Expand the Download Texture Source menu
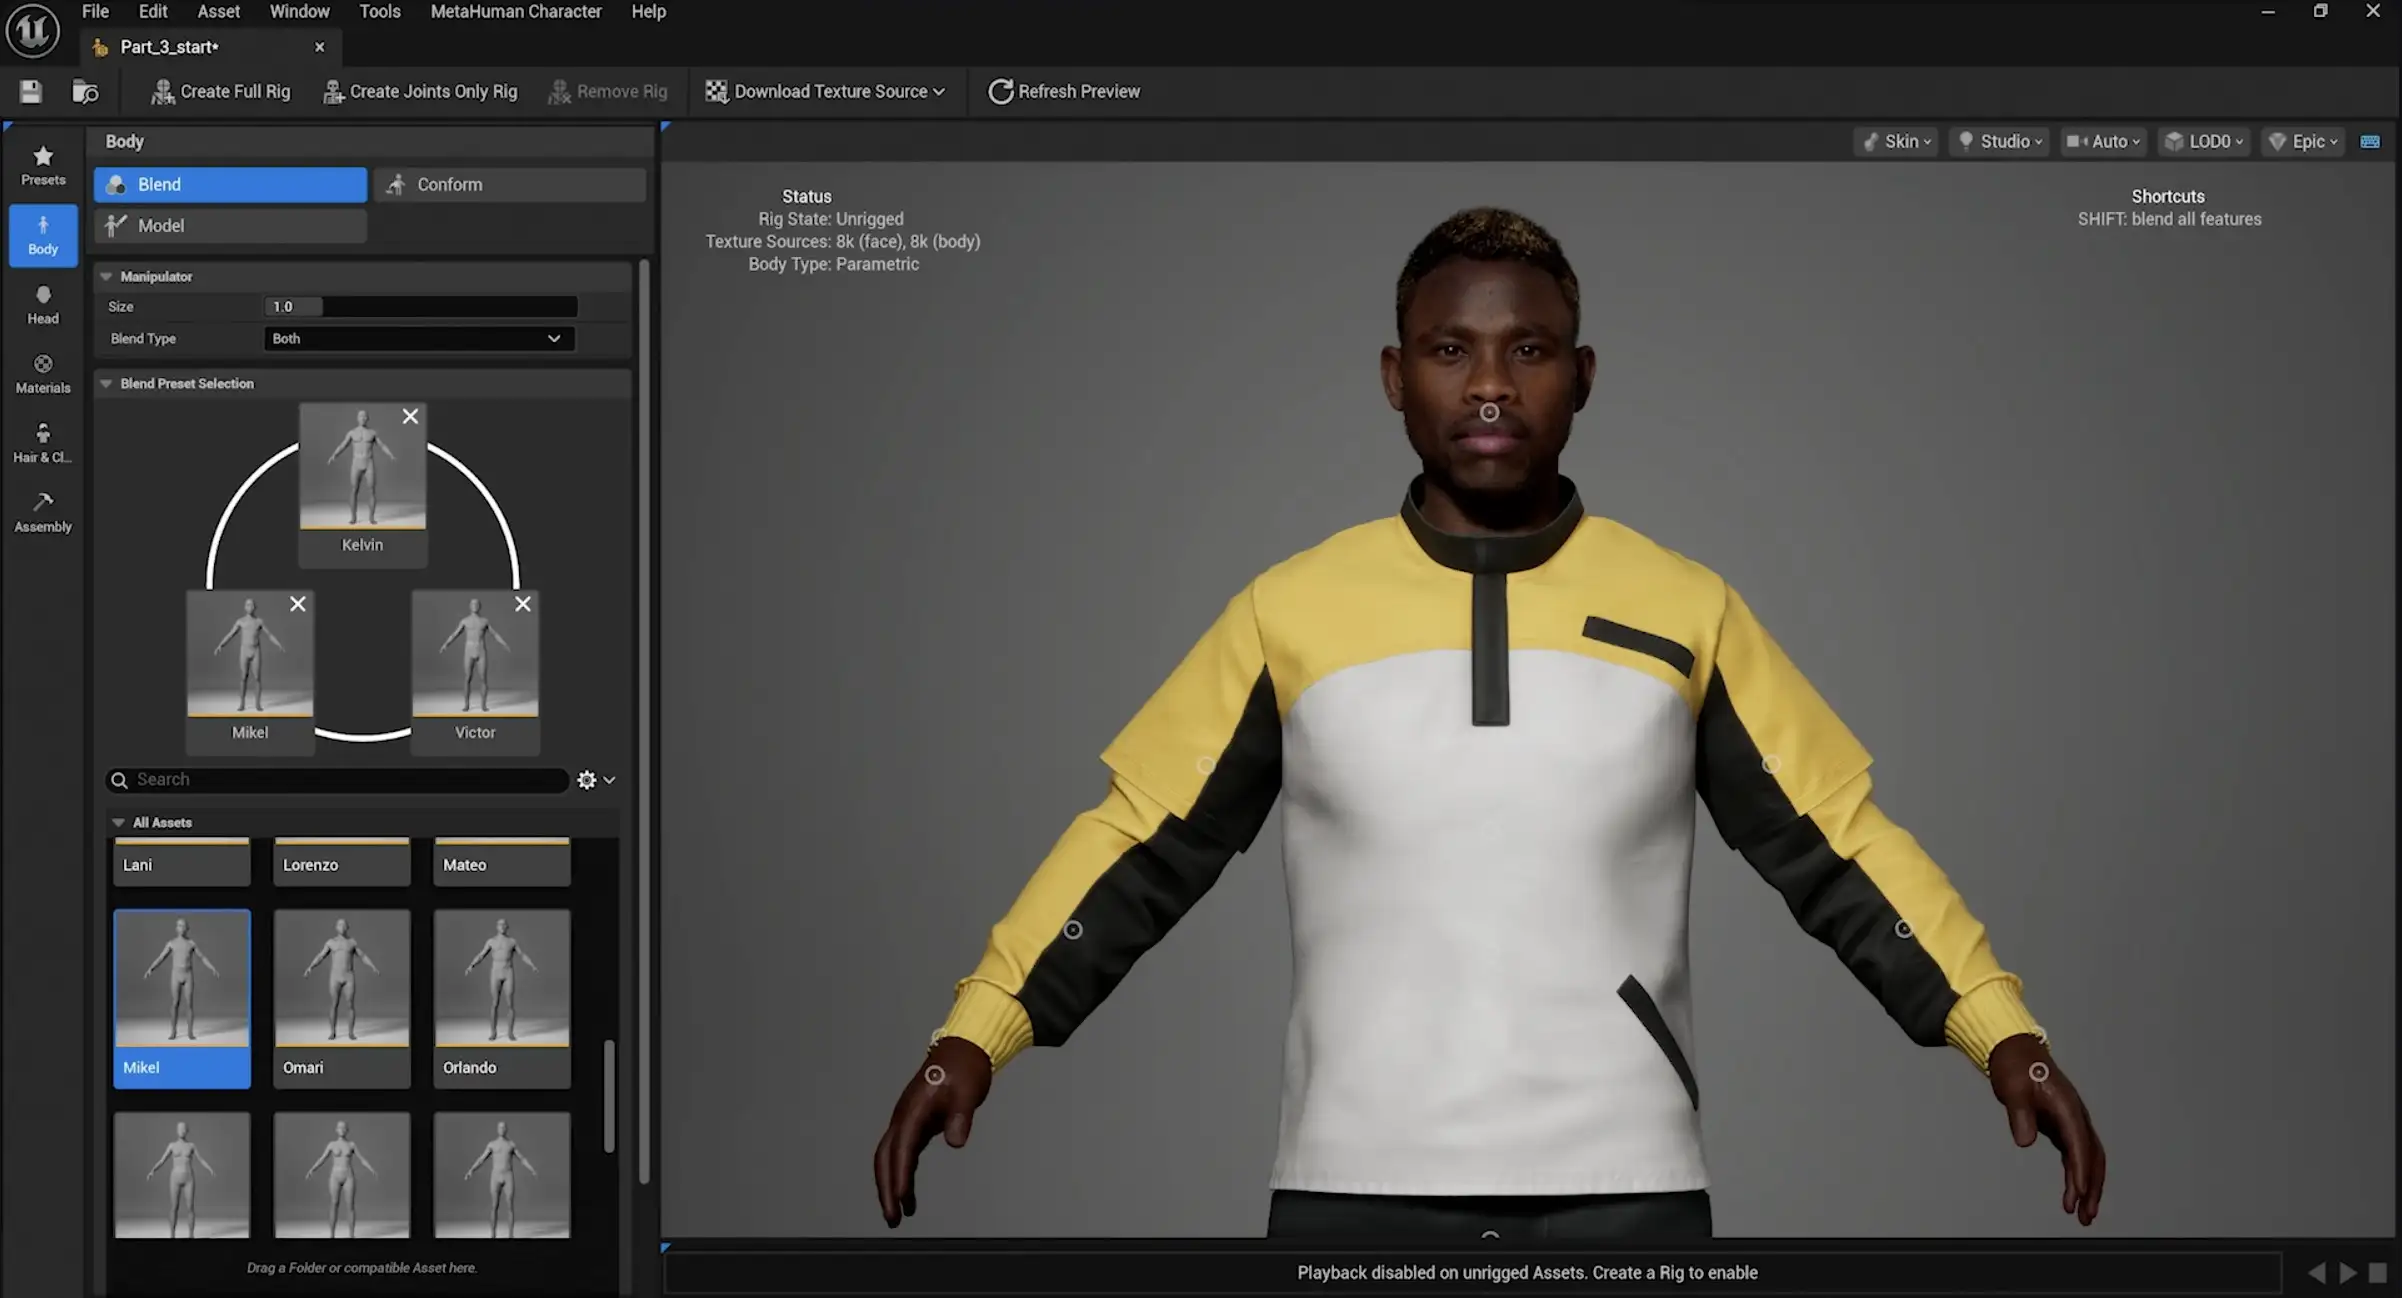 [x=825, y=91]
